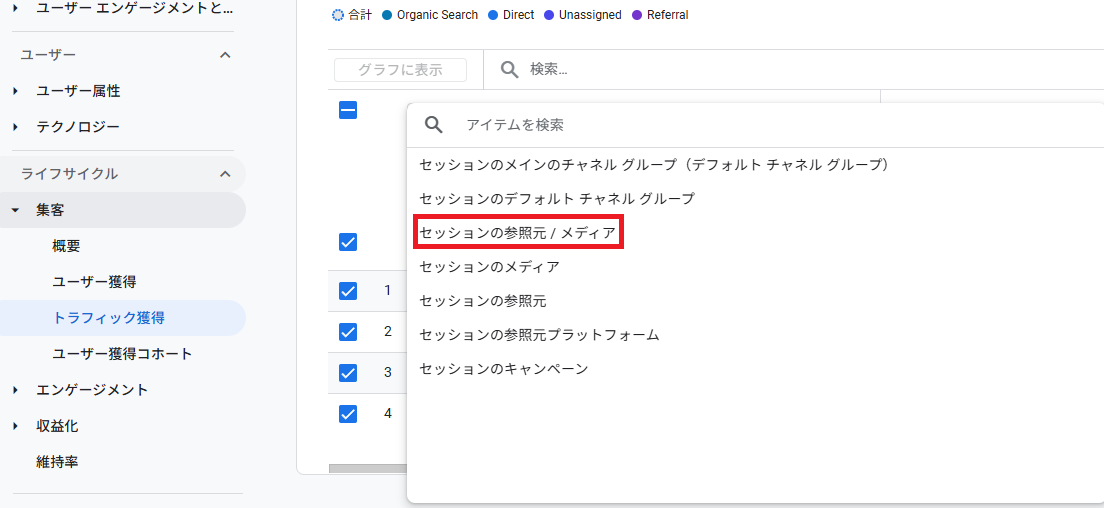Expand the エンゲージメント tree arrow

pos(16,390)
